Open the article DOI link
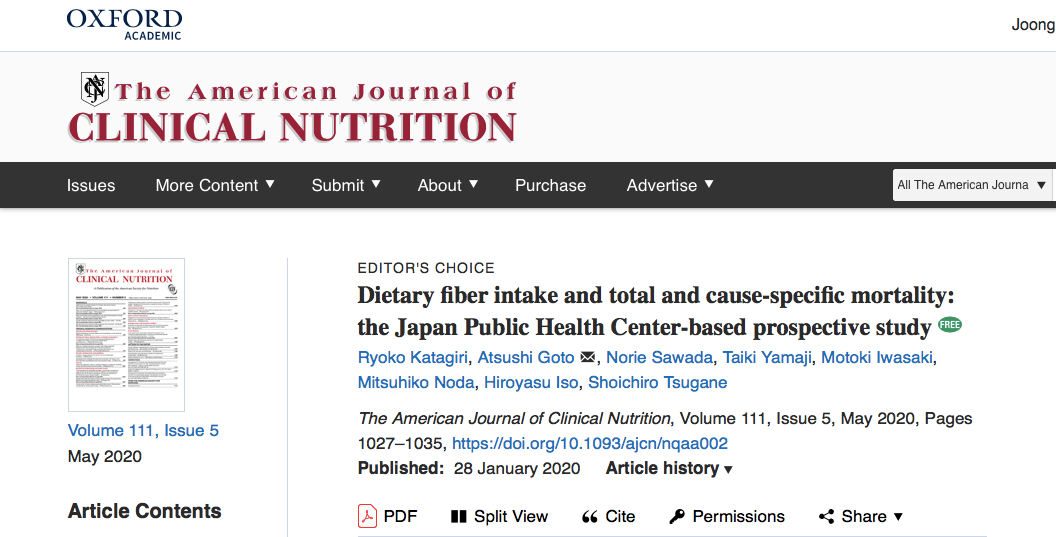This screenshot has height=537, width=1056. [x=590, y=443]
